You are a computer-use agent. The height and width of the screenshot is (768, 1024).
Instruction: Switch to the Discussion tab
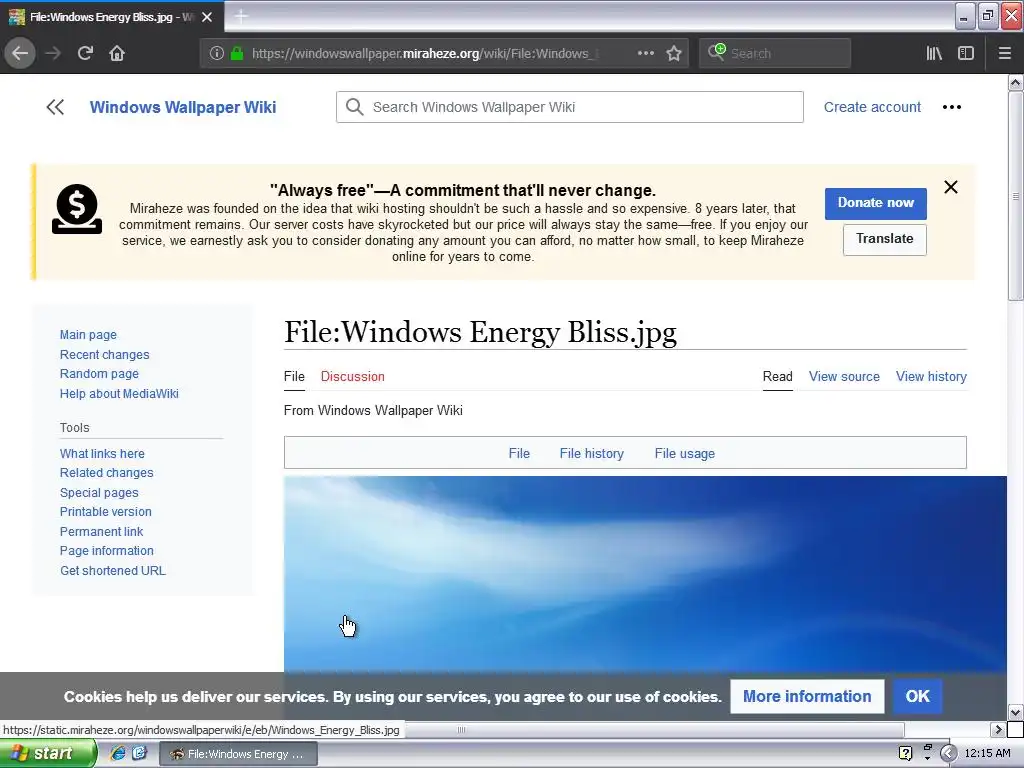(353, 376)
